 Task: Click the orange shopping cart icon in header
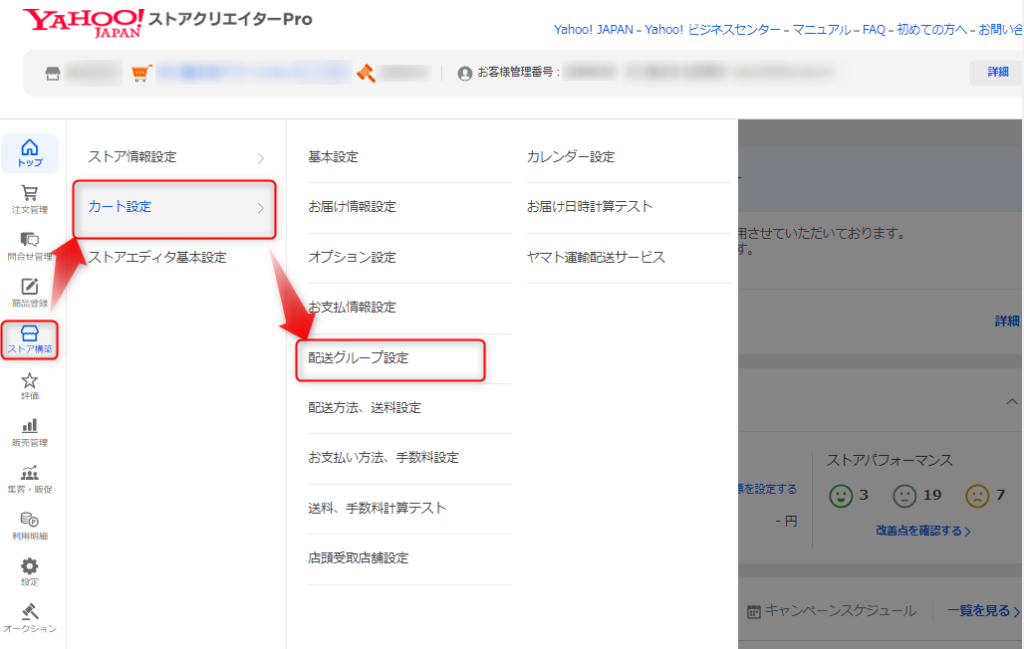tap(141, 72)
